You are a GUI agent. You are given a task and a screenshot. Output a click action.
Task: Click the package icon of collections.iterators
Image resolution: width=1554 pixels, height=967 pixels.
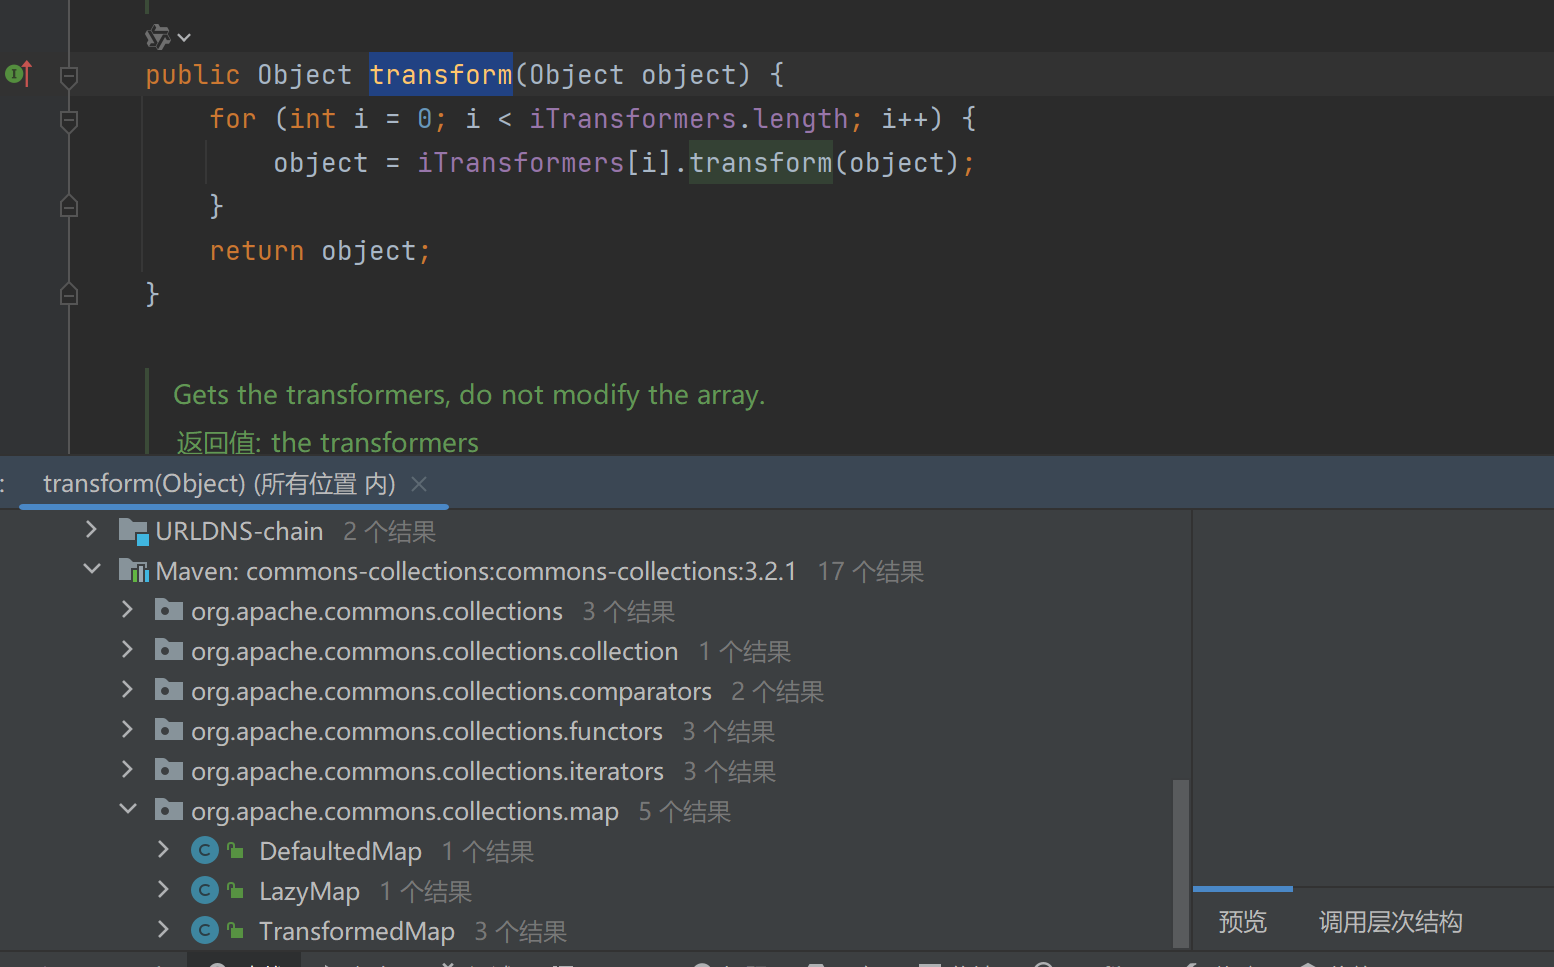click(169, 770)
